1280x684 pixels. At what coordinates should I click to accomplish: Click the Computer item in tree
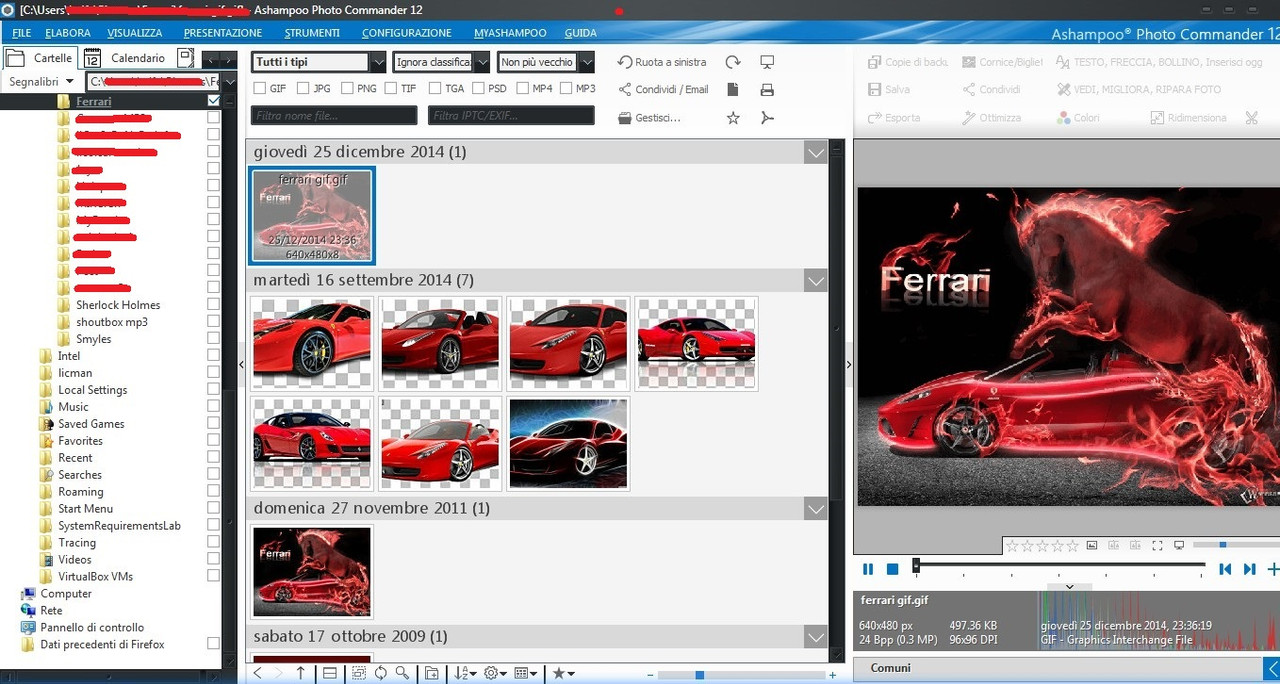click(66, 593)
